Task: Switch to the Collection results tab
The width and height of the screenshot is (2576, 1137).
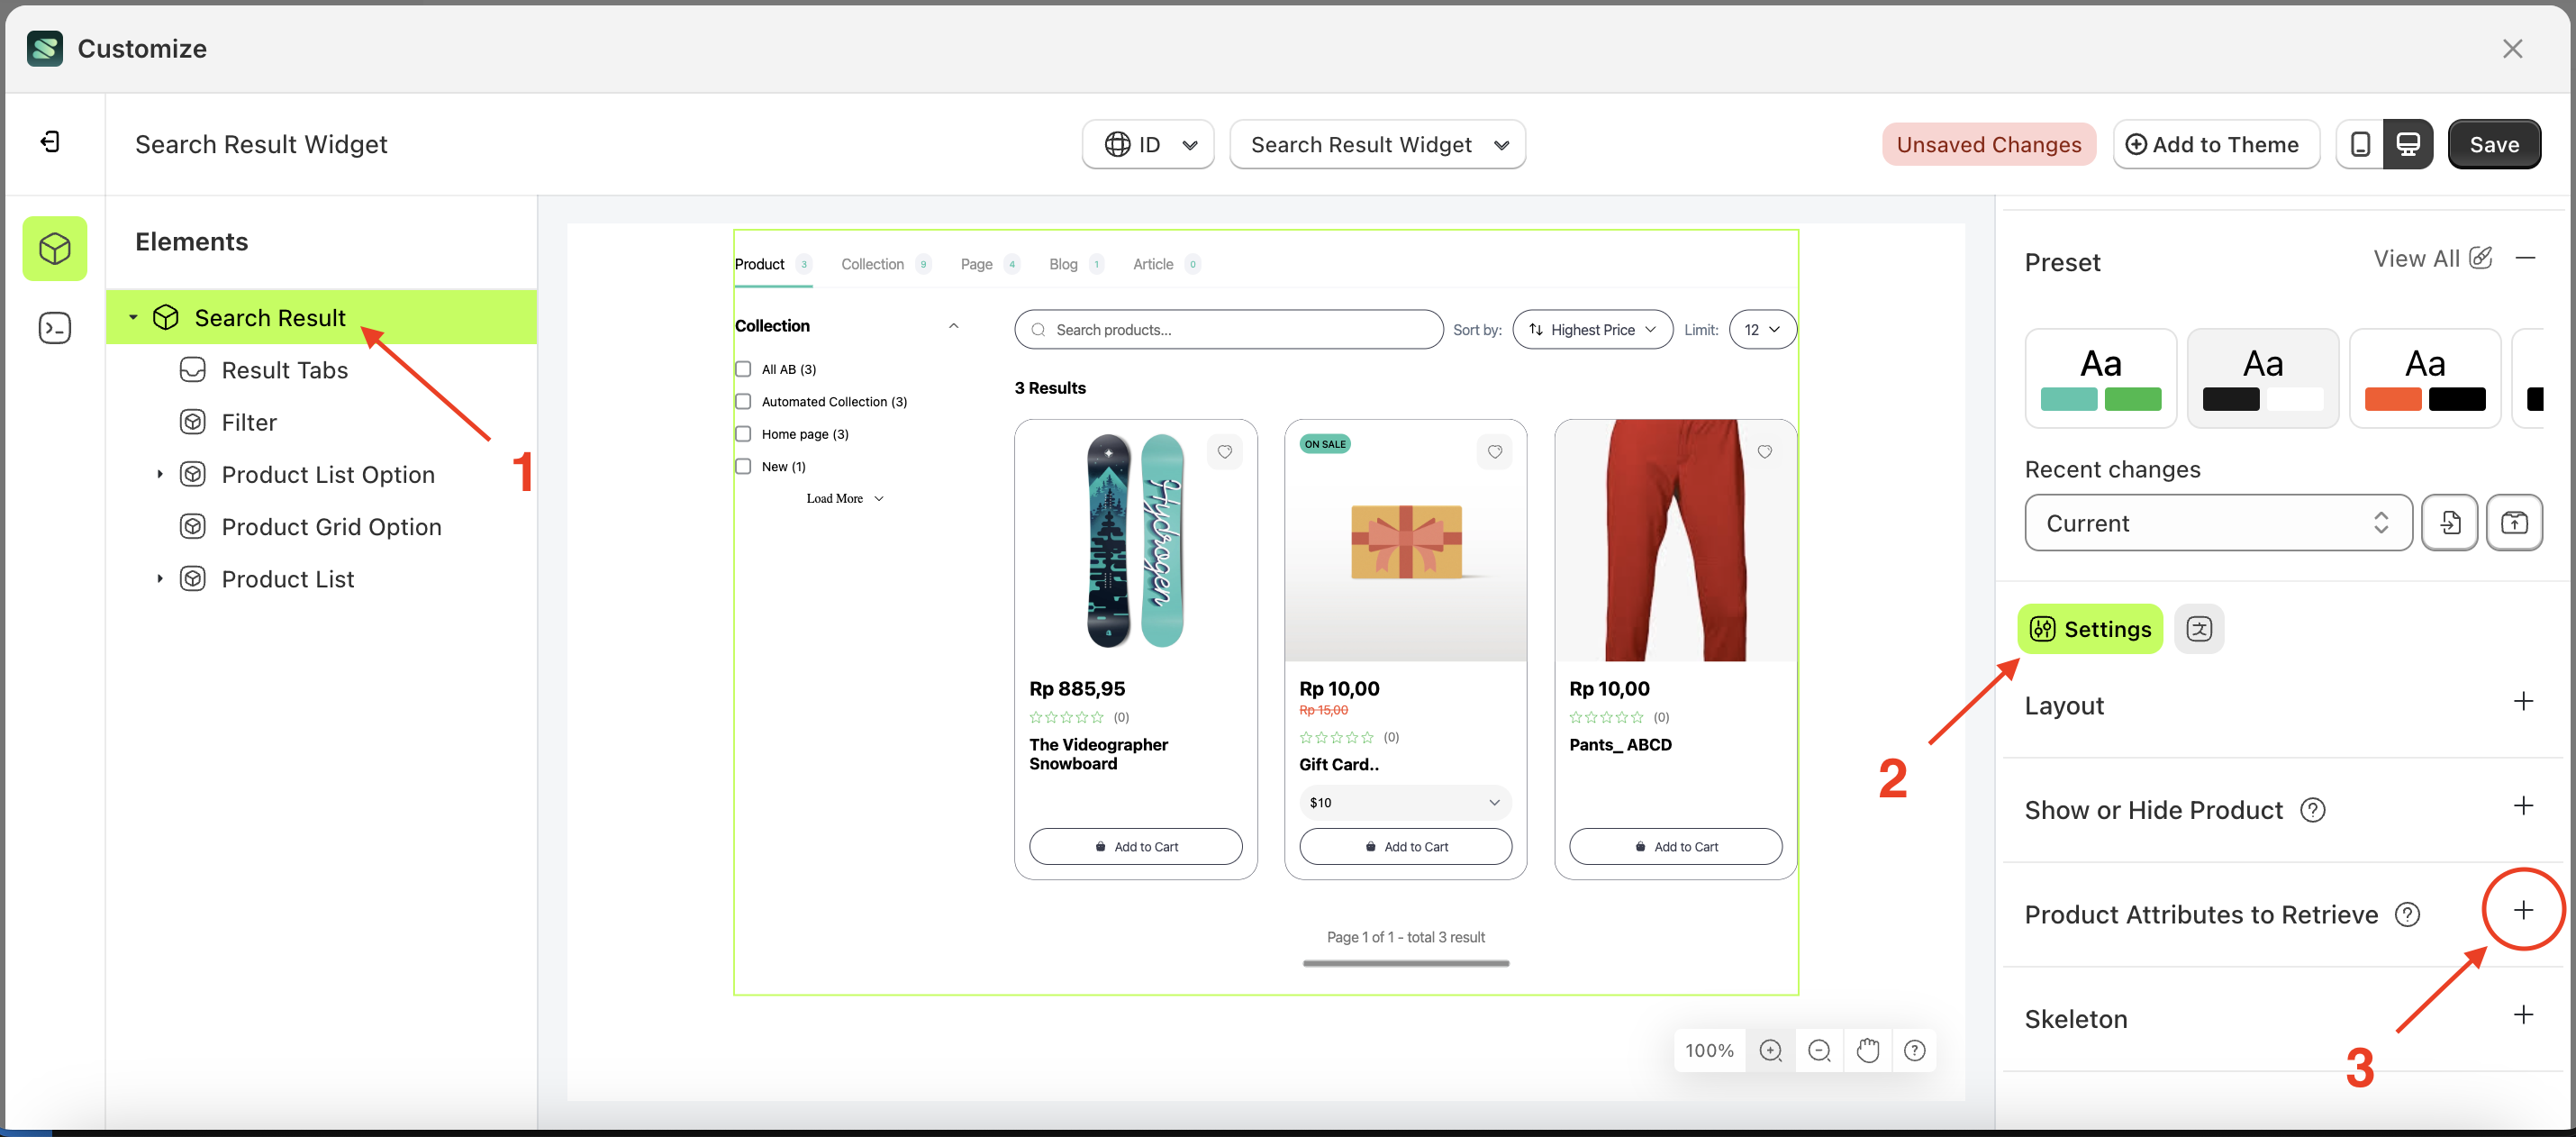Action: pyautogui.click(x=872, y=264)
